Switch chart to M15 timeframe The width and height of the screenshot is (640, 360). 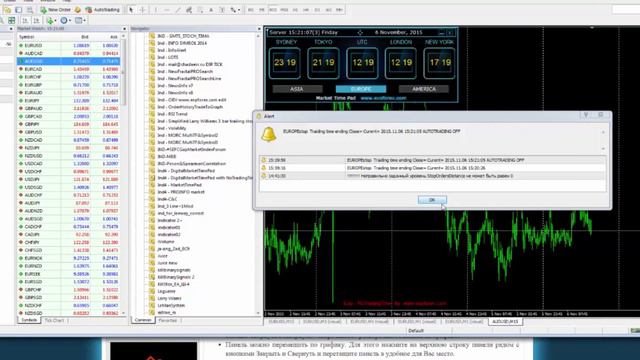[x=273, y=10]
